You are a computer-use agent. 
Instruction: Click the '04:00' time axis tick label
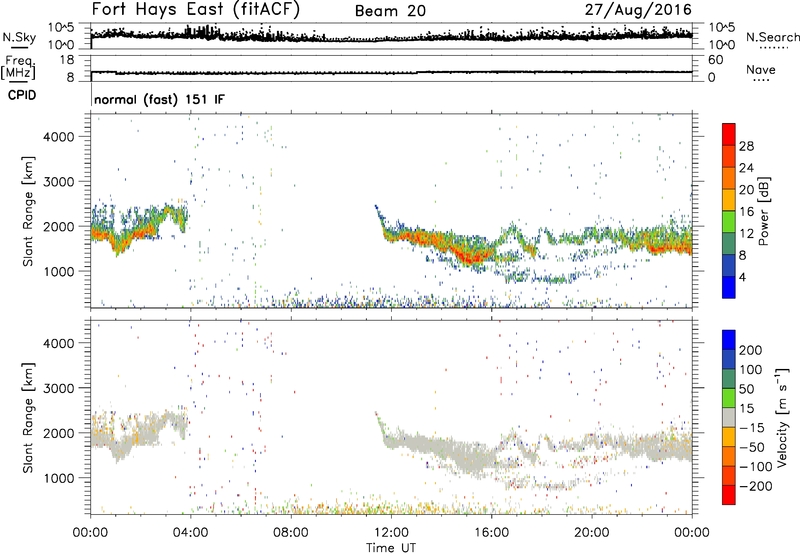pos(191,533)
